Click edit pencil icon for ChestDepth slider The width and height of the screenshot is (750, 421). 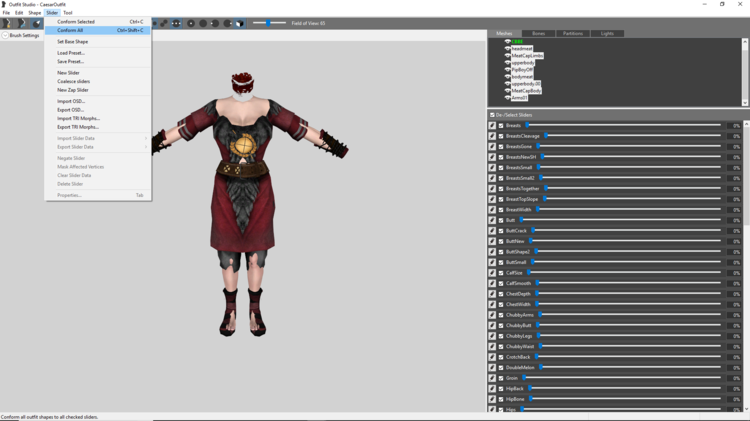(x=492, y=294)
